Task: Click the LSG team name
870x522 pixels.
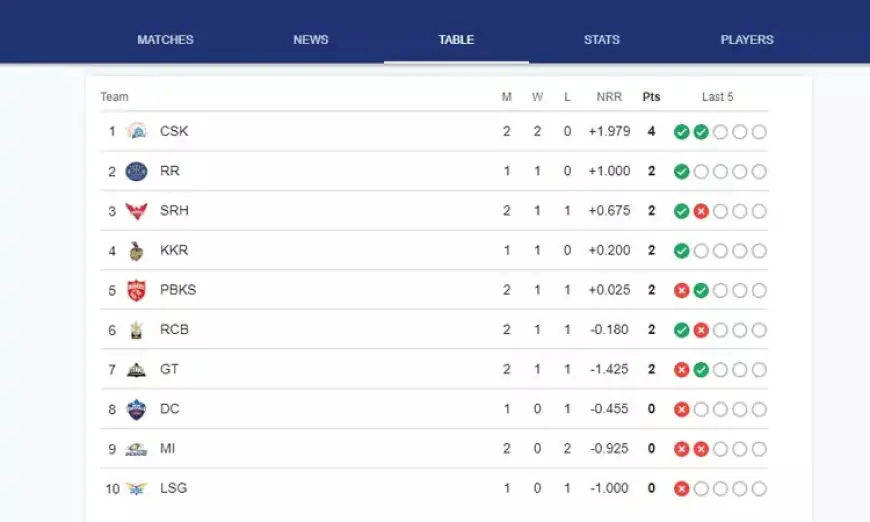Action: point(173,488)
